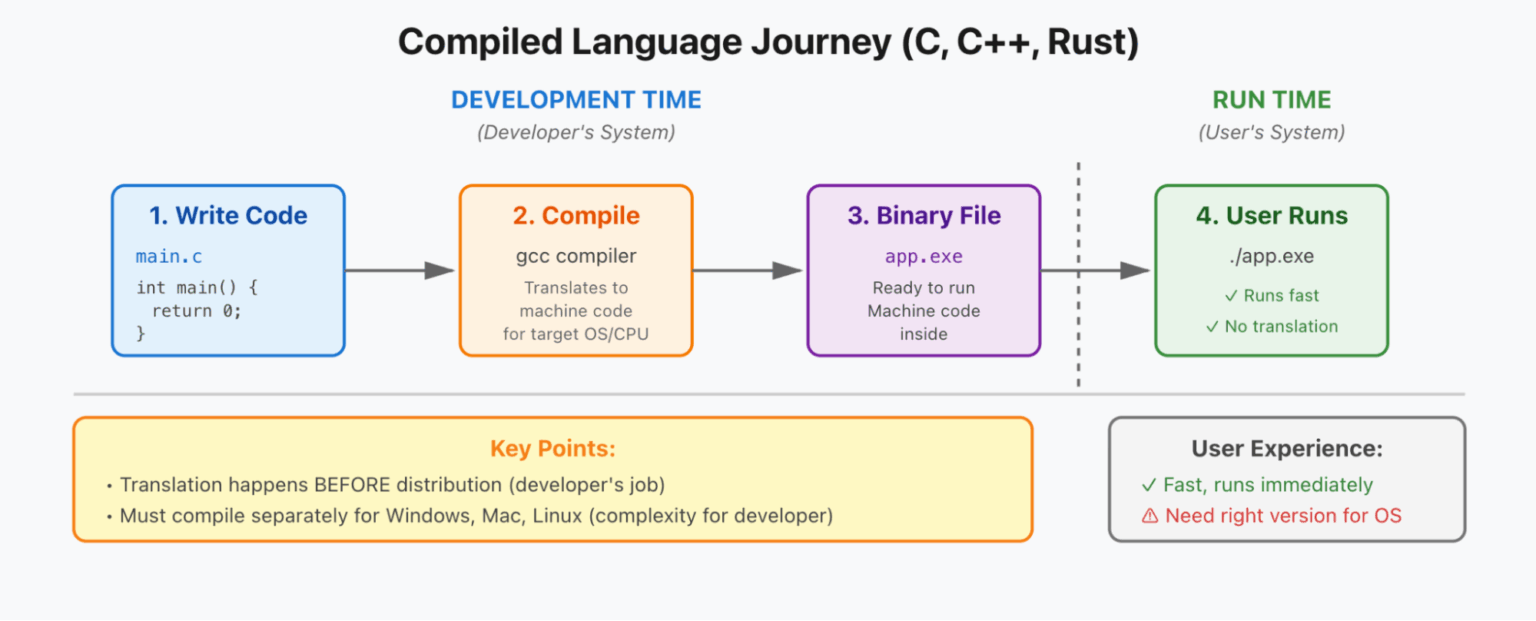Click the 'Key Points:' heading
The width and height of the screenshot is (1536, 621).
pos(552,449)
